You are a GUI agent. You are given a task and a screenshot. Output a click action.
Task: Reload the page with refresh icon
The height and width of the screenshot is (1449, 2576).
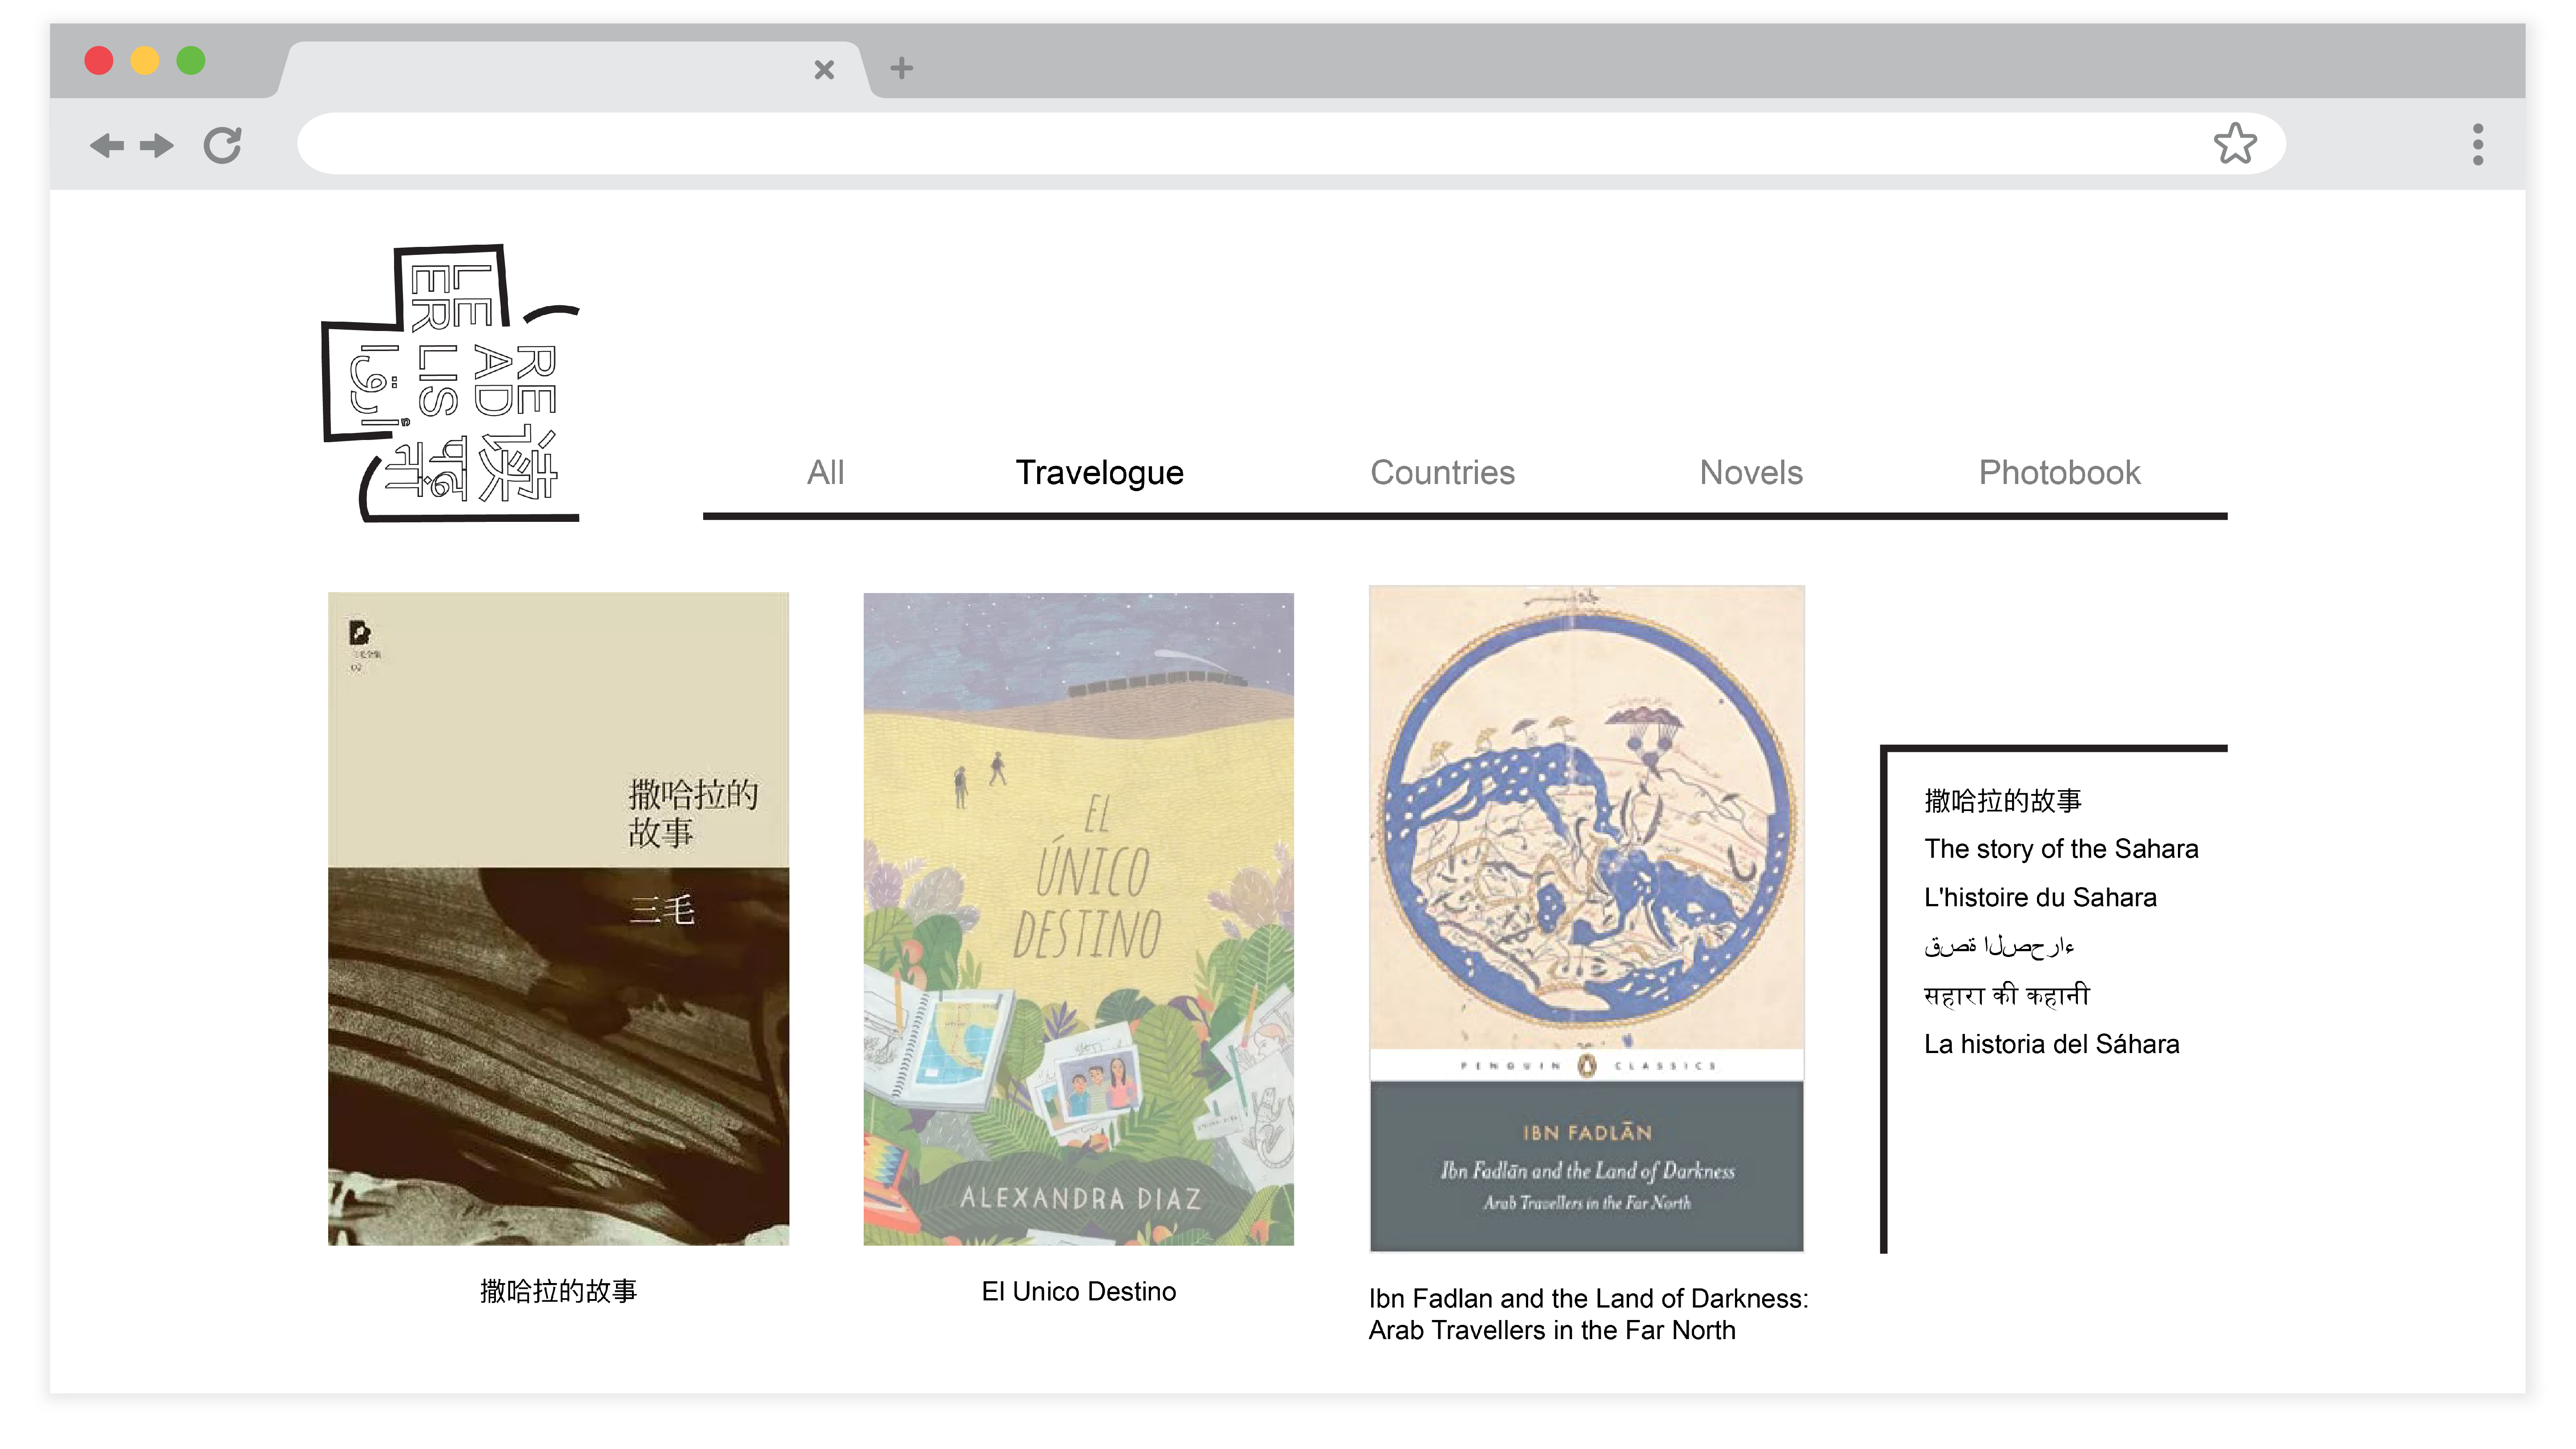tap(222, 145)
